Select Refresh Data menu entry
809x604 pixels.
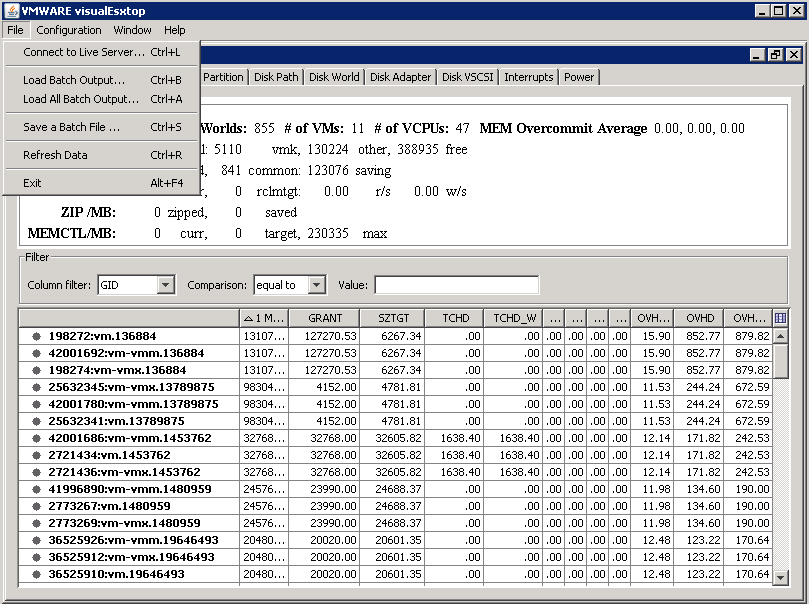pyautogui.click(x=102, y=155)
